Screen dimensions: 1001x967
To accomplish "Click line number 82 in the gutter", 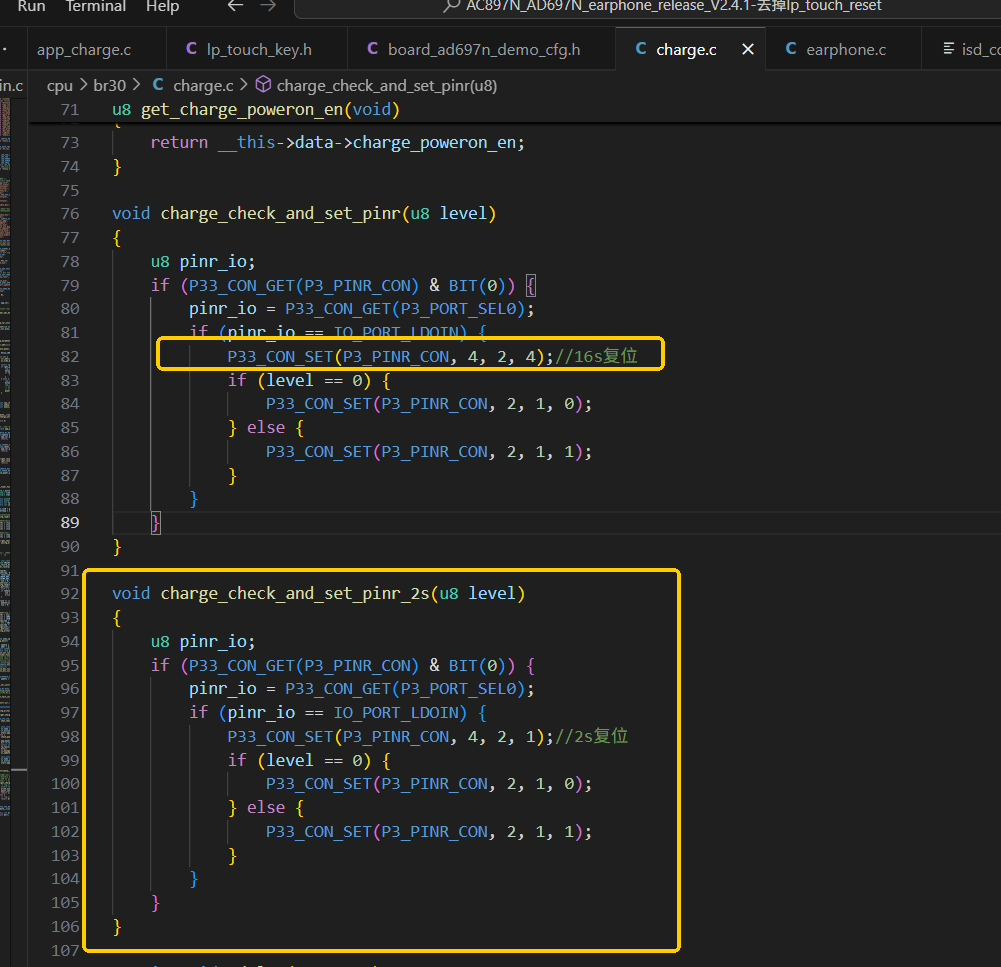I will (70, 357).
